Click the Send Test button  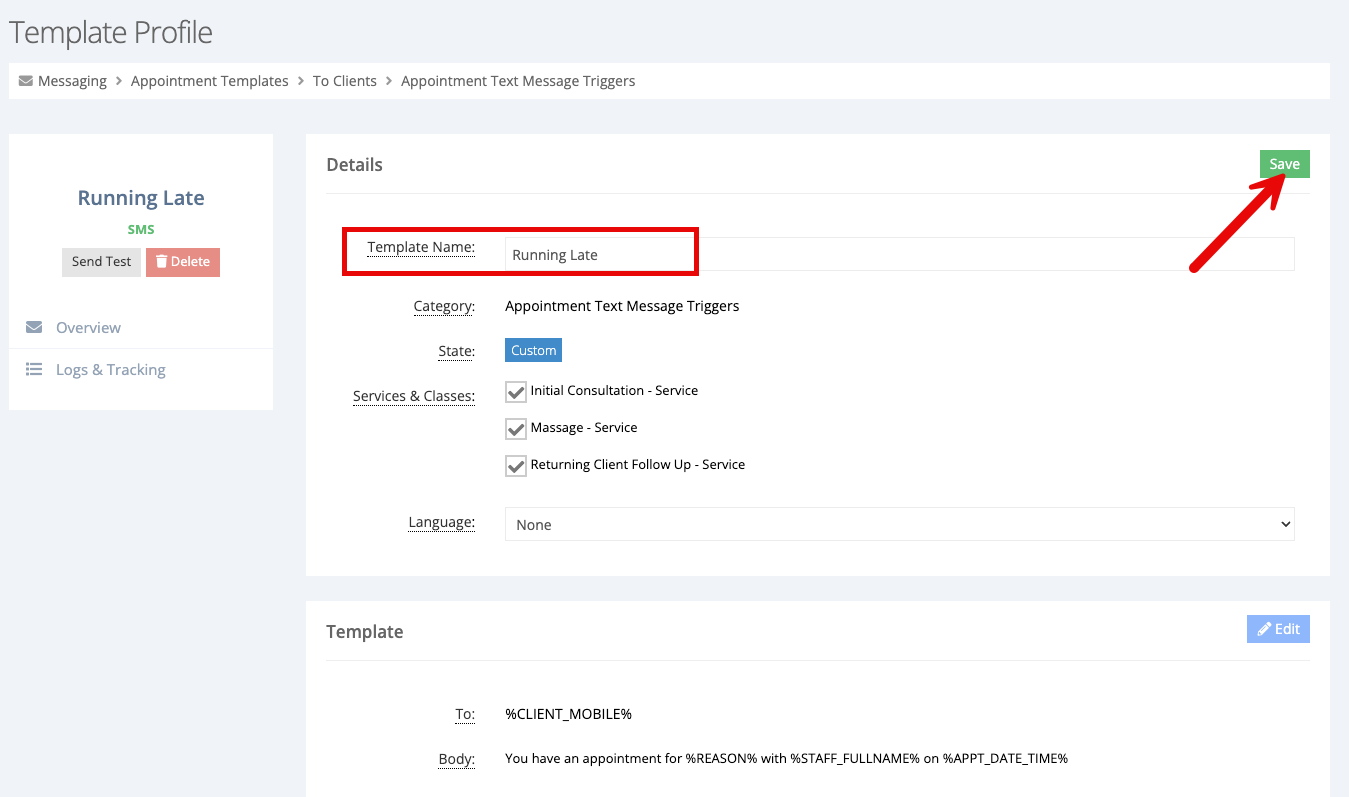click(x=101, y=262)
